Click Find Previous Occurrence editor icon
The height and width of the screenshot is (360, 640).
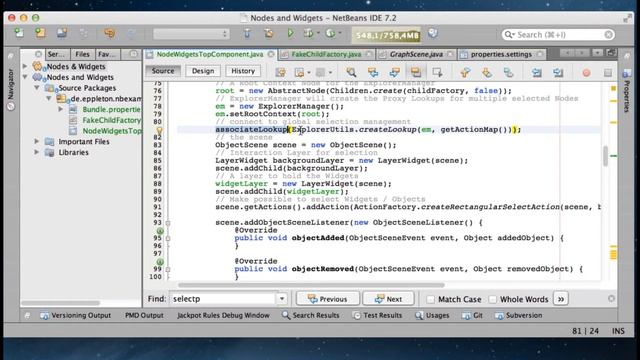(x=373, y=73)
